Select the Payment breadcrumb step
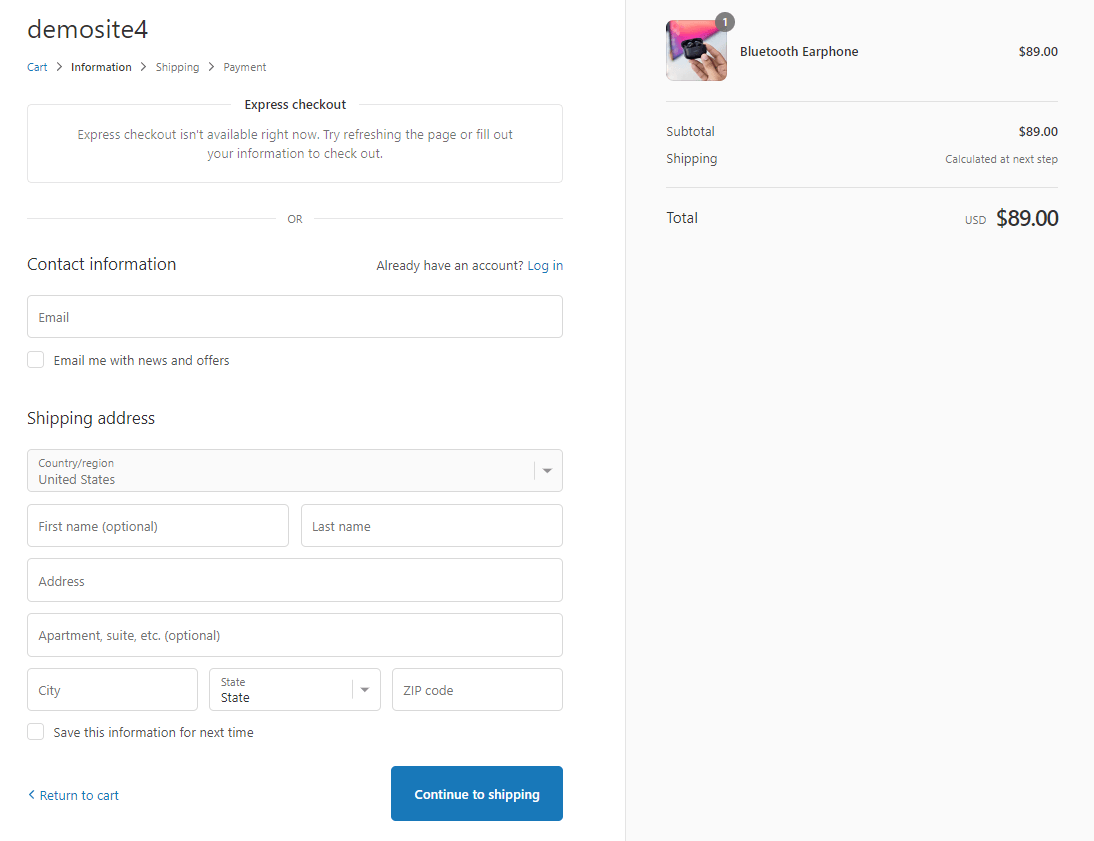Screen dimensions: 1094x841 pos(244,67)
